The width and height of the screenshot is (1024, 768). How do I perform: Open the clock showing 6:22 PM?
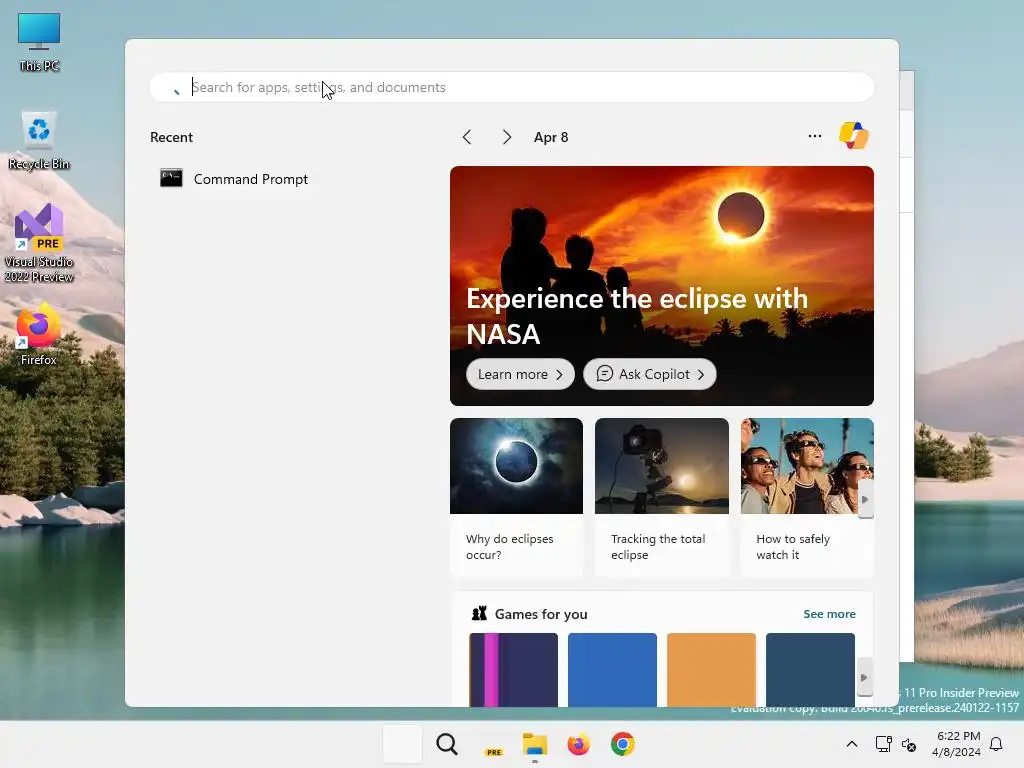[956, 744]
